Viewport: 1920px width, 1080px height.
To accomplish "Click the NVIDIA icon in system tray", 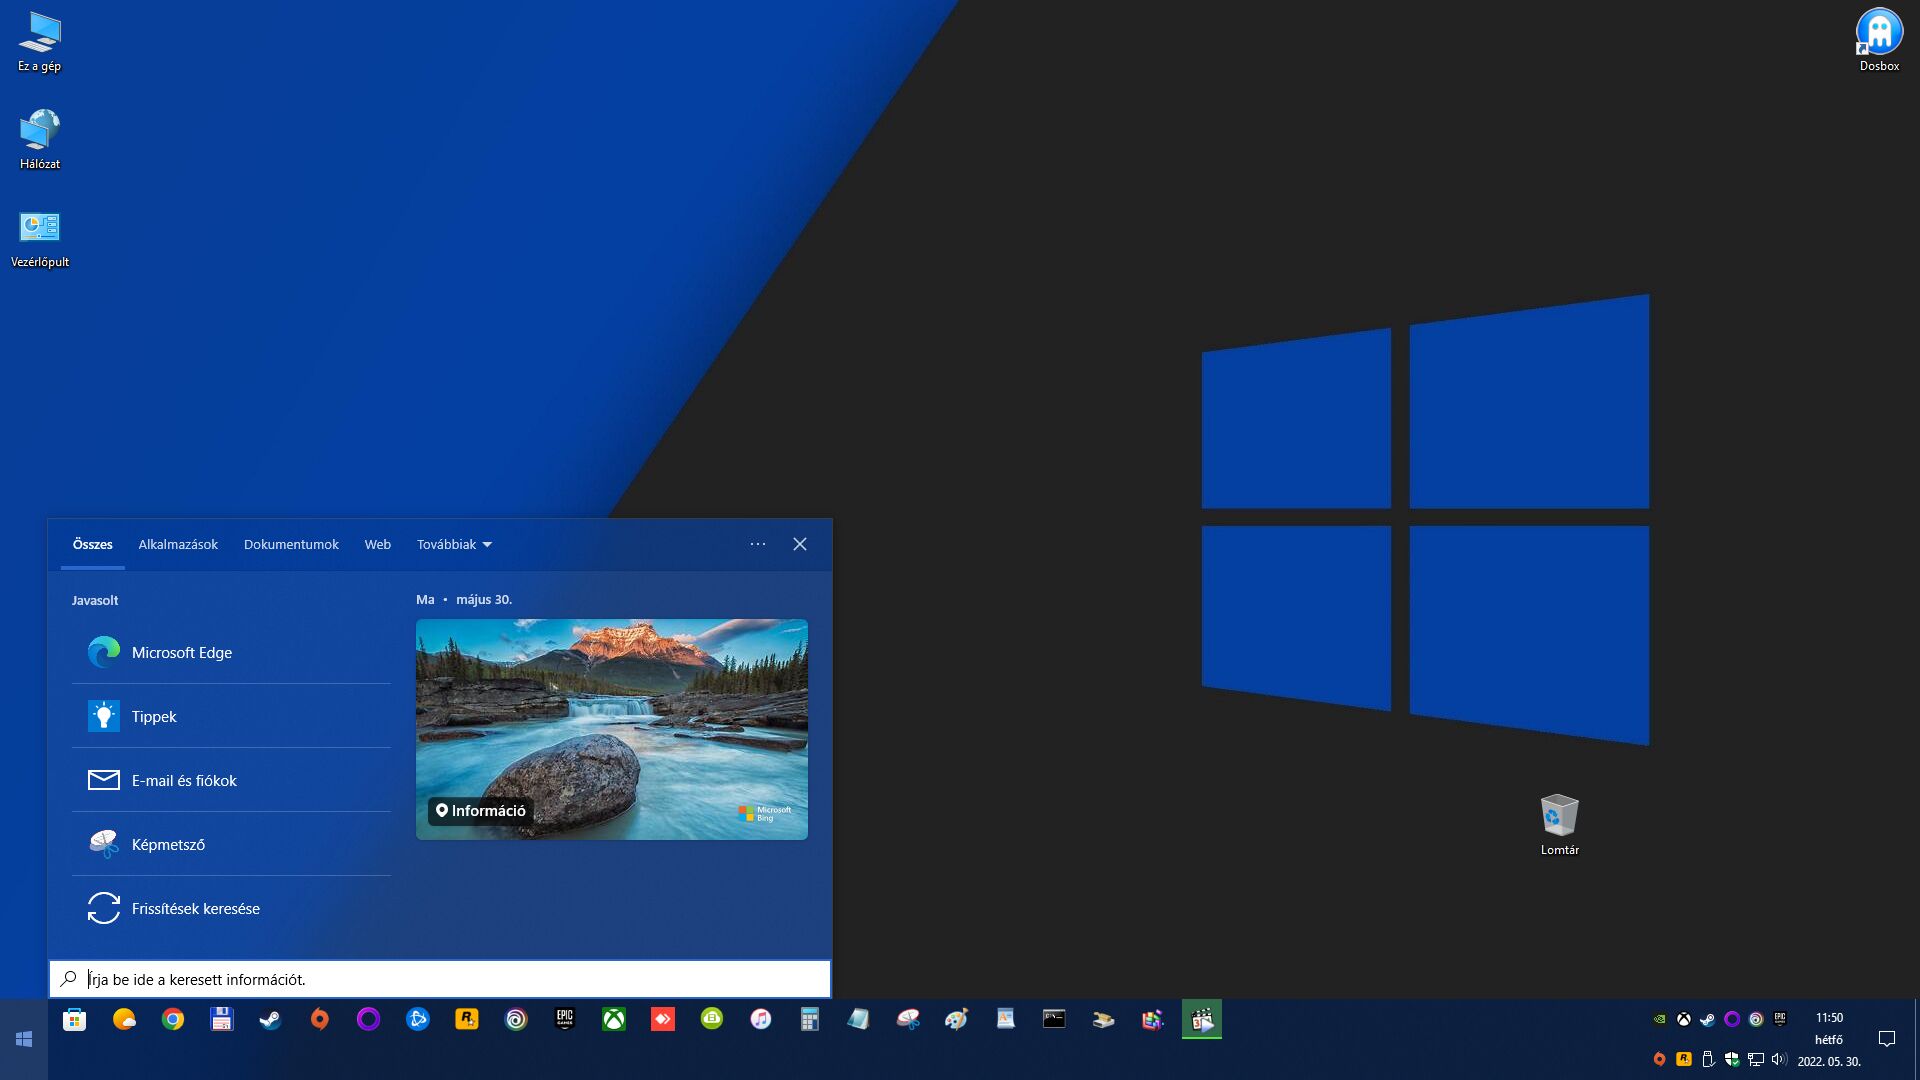I will [1659, 1019].
